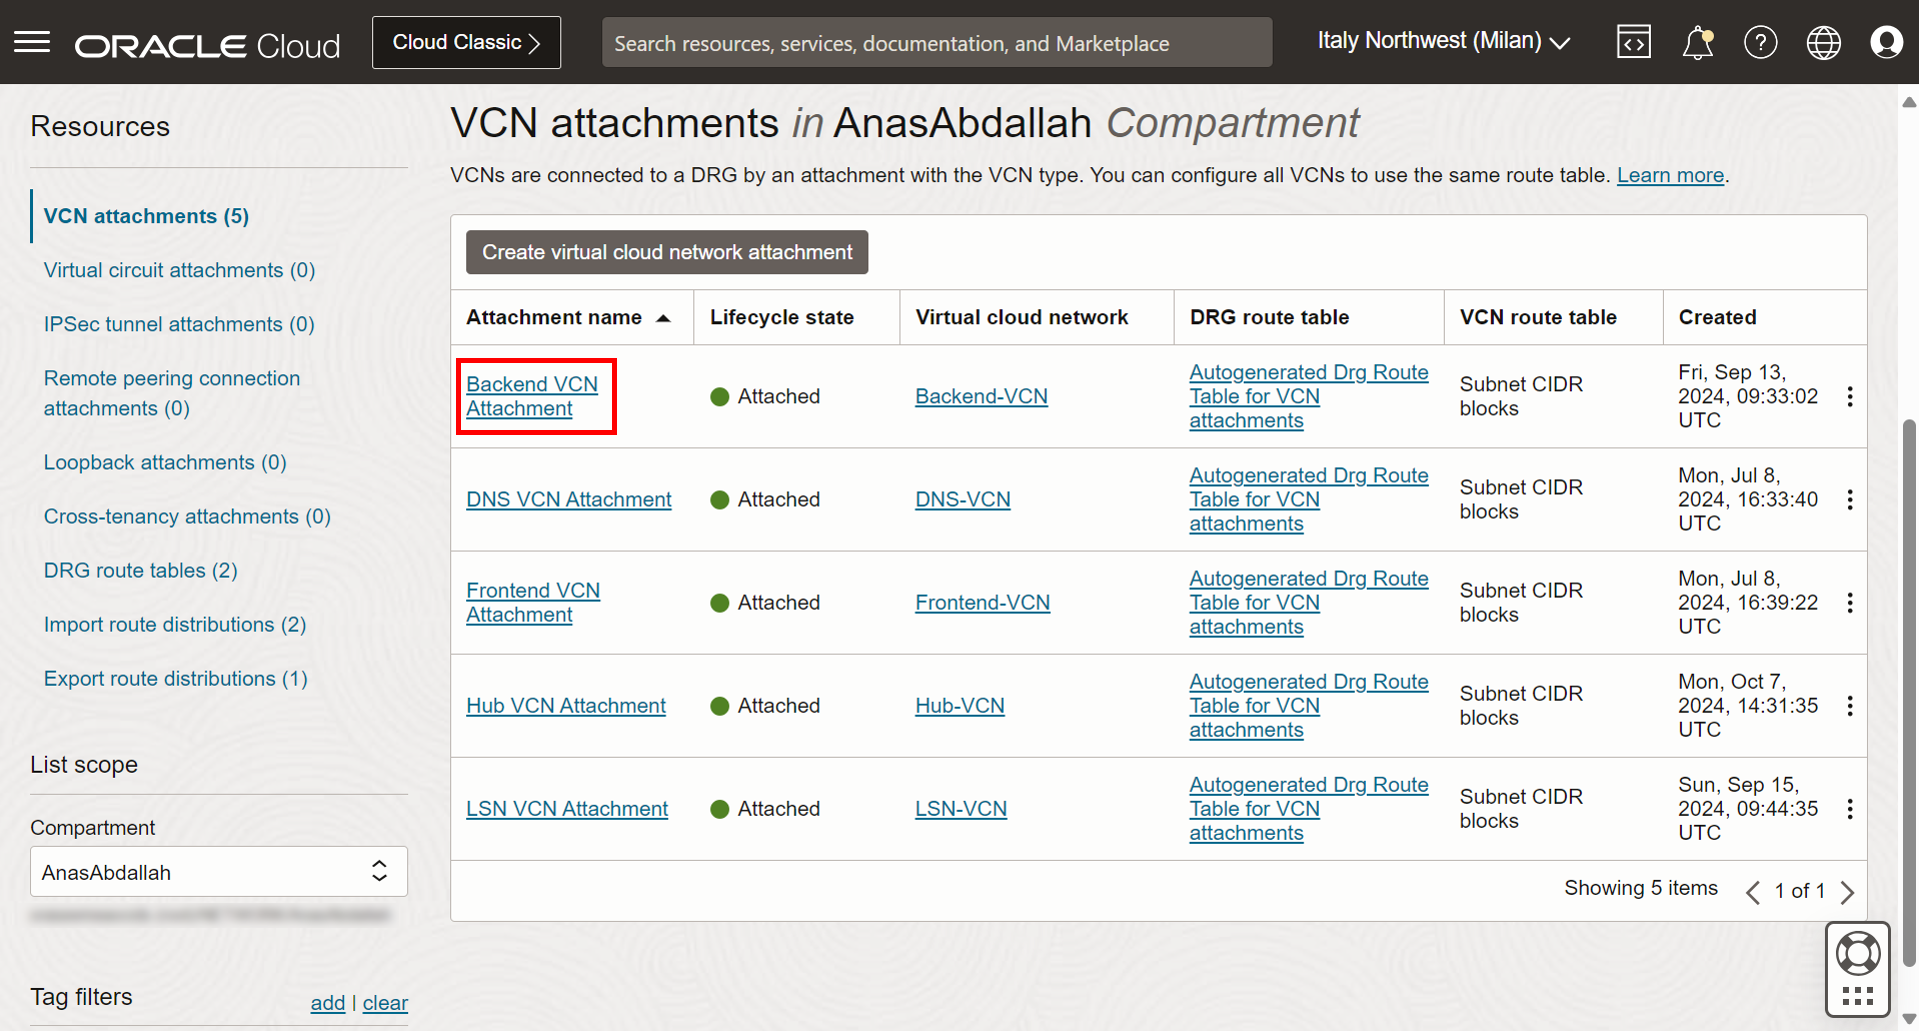Open the help question mark menu
This screenshot has height=1031, width=1919.
(x=1761, y=42)
